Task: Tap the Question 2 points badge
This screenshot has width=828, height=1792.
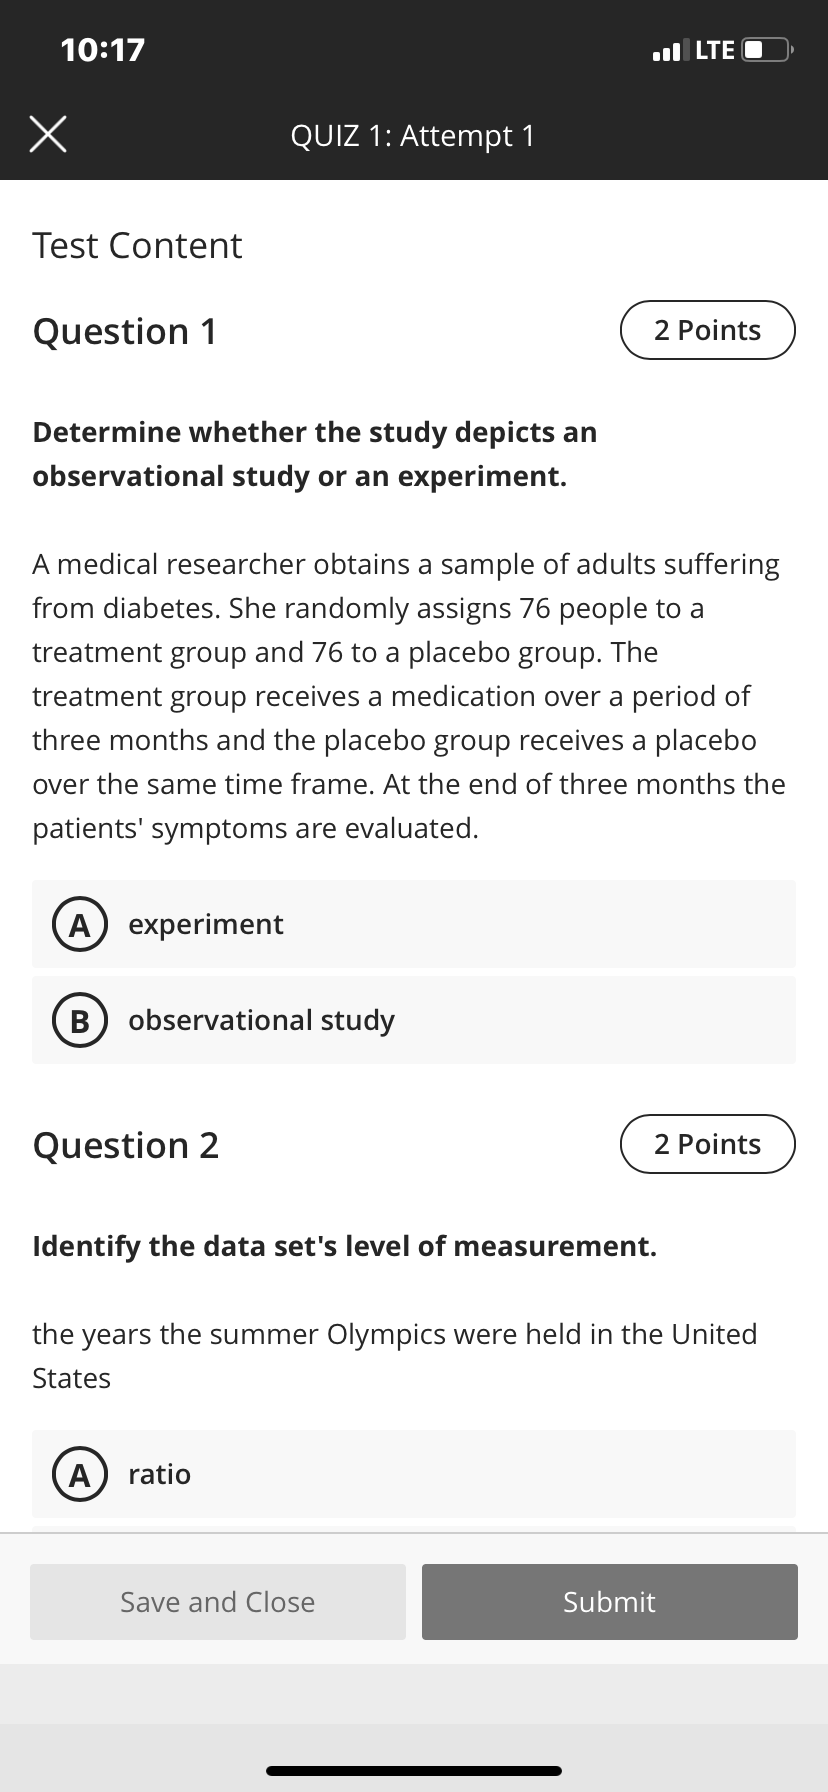Action: coord(708,1144)
